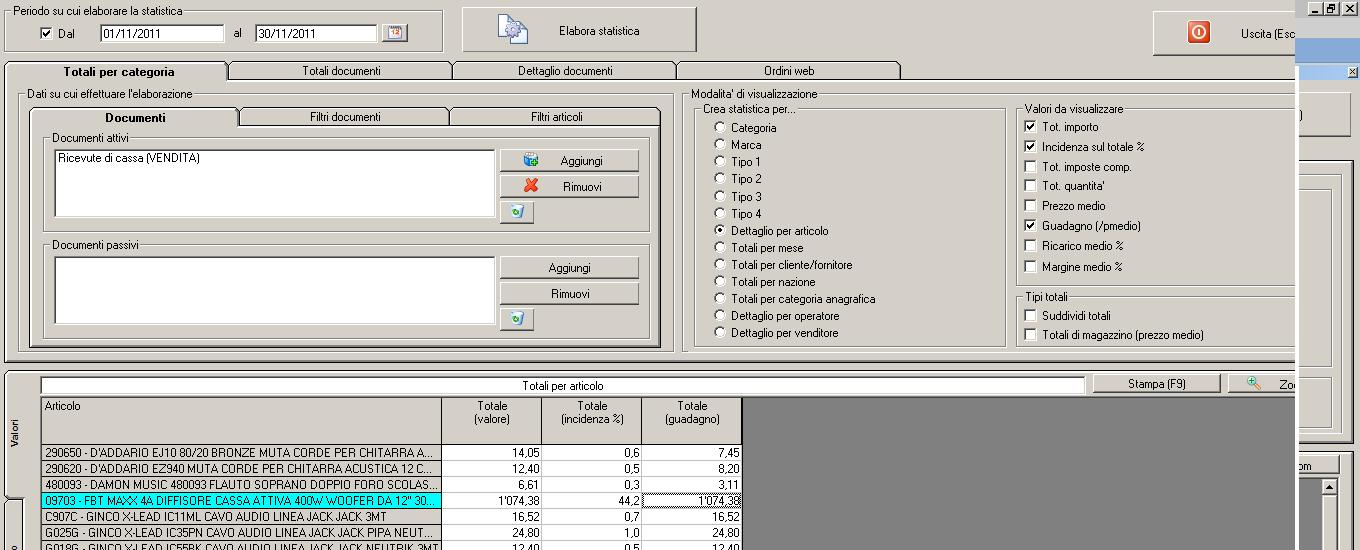Select the Tipo 4 radio button
The image size is (1360, 550).
[720, 214]
